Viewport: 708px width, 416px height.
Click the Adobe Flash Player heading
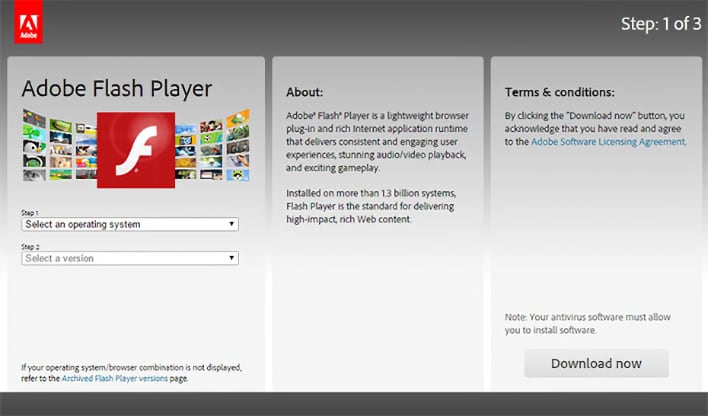[116, 89]
